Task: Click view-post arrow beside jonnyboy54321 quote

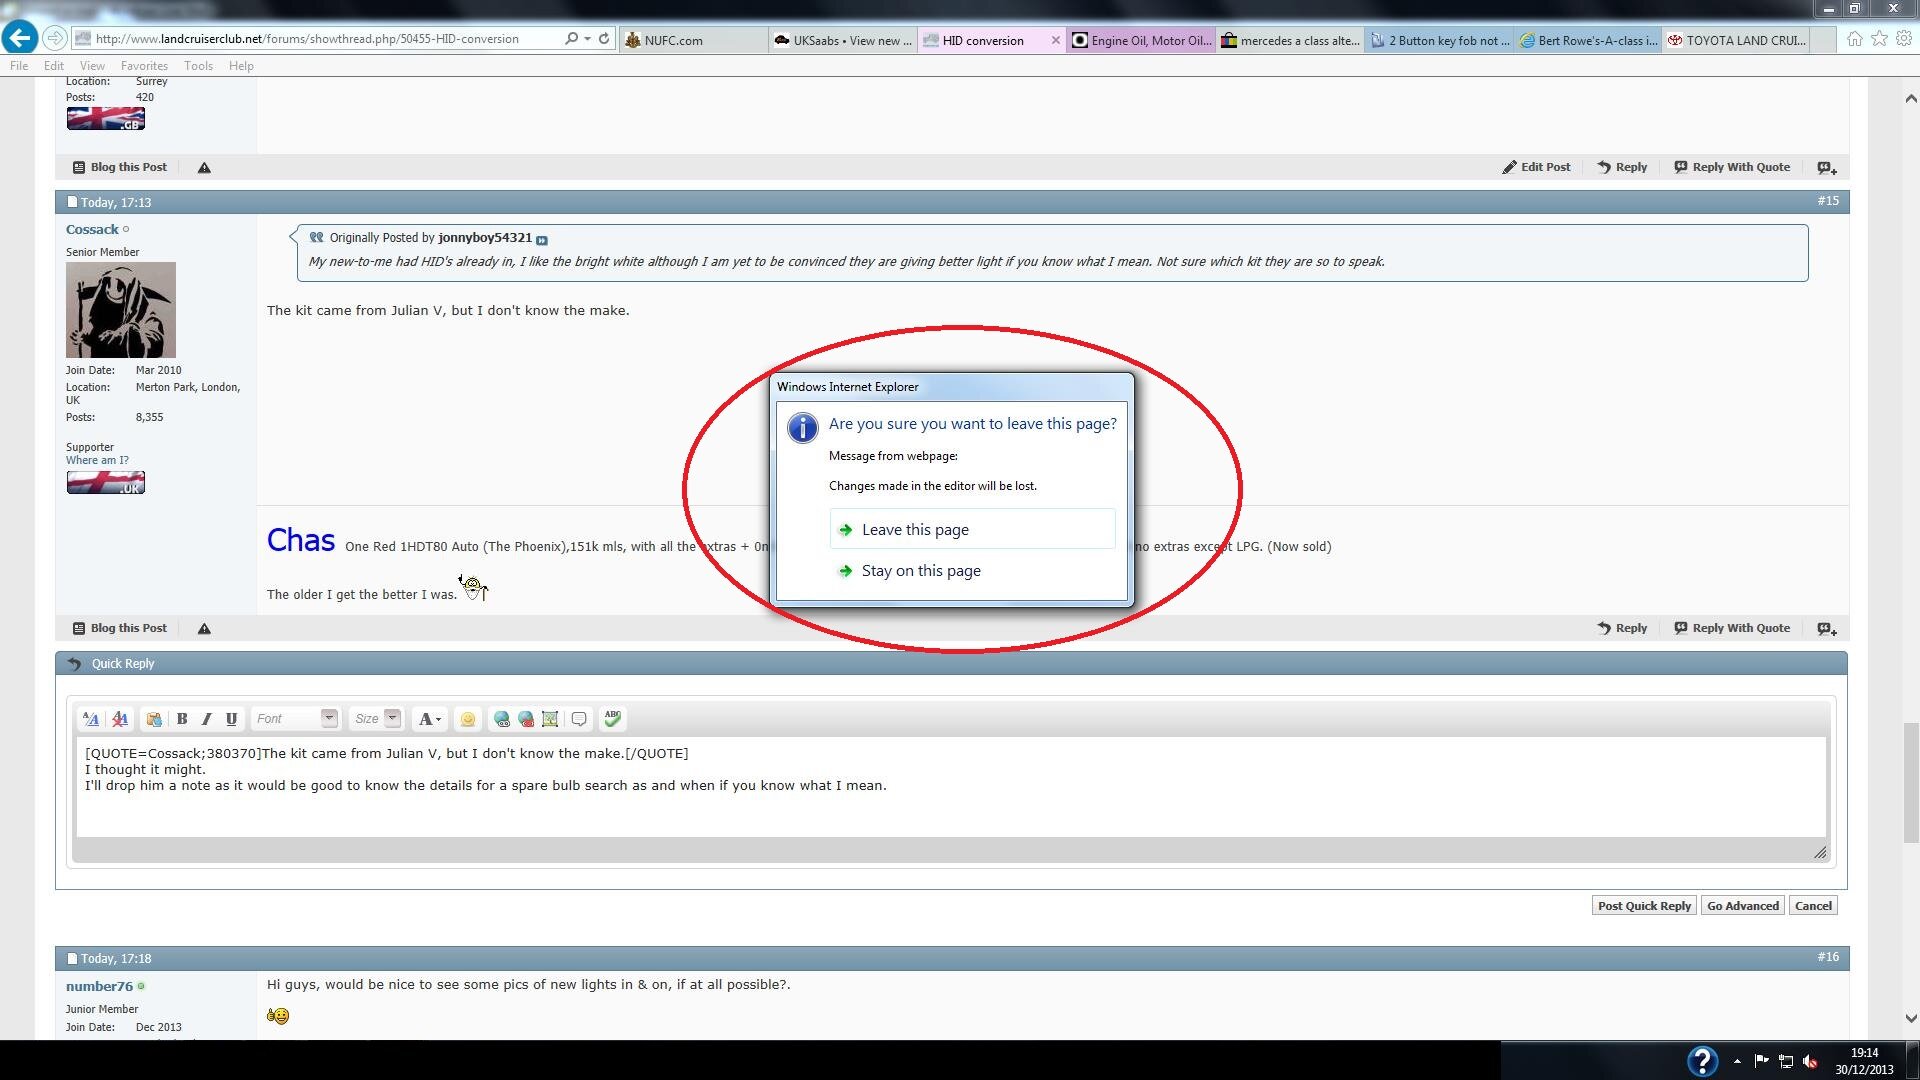Action: click(542, 239)
